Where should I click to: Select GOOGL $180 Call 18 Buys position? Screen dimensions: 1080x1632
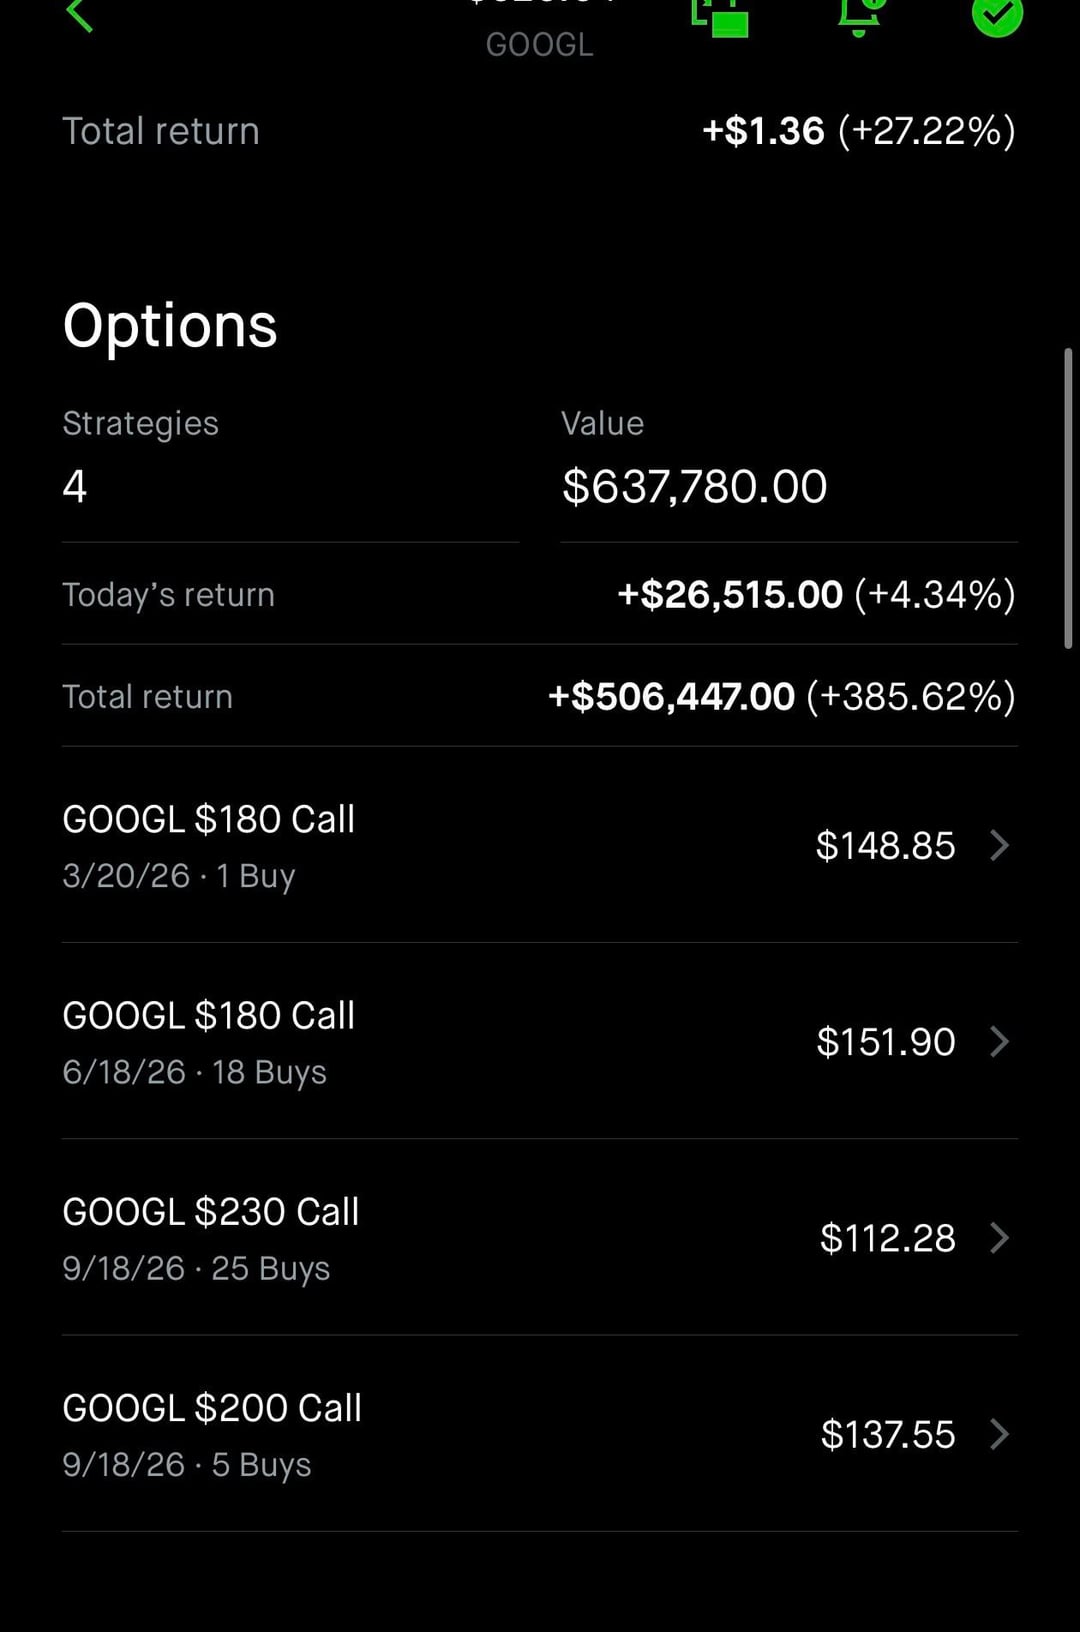[x=208, y=1041]
